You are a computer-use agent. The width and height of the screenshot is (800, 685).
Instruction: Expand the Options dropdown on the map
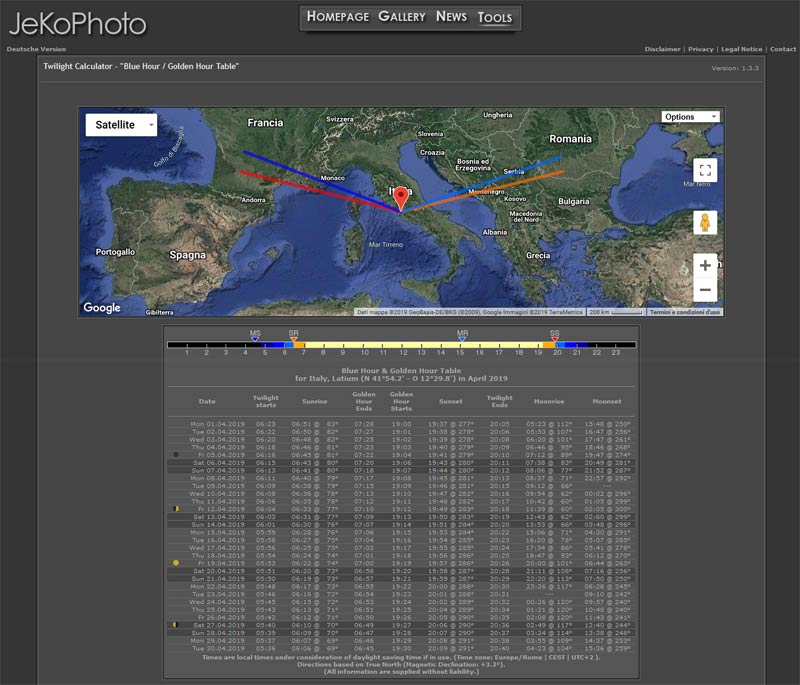tap(690, 117)
